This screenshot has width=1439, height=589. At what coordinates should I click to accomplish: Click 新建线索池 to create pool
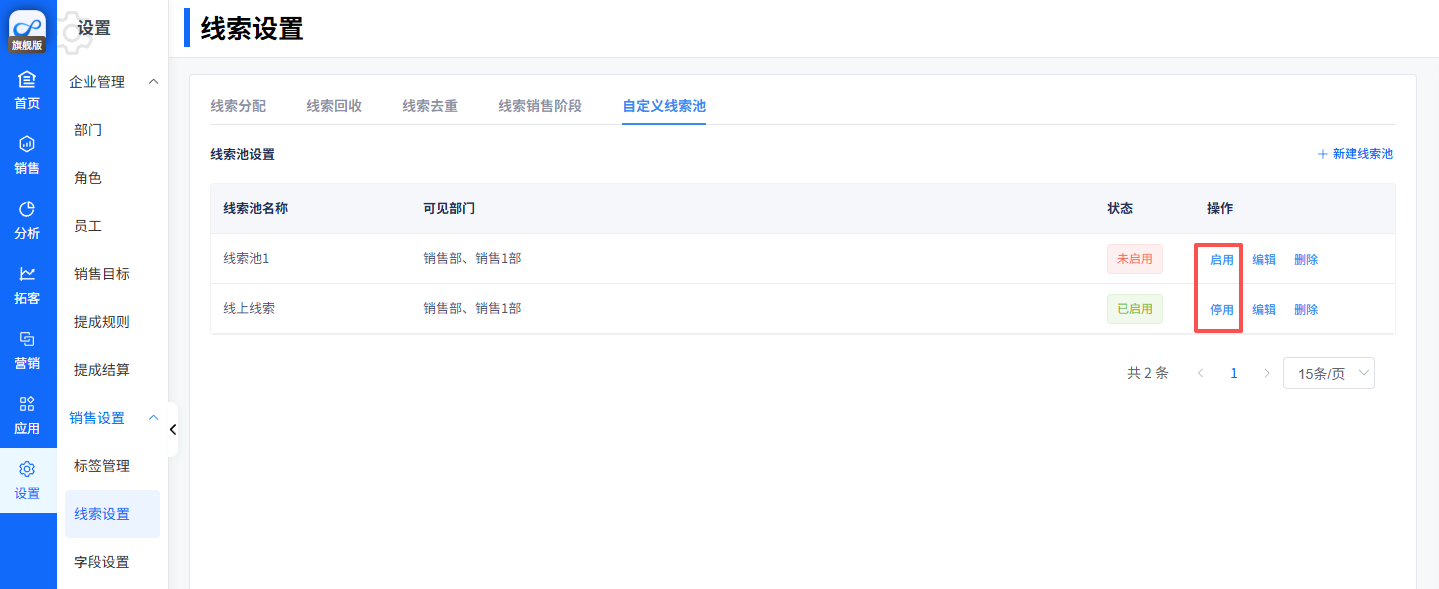(1355, 154)
